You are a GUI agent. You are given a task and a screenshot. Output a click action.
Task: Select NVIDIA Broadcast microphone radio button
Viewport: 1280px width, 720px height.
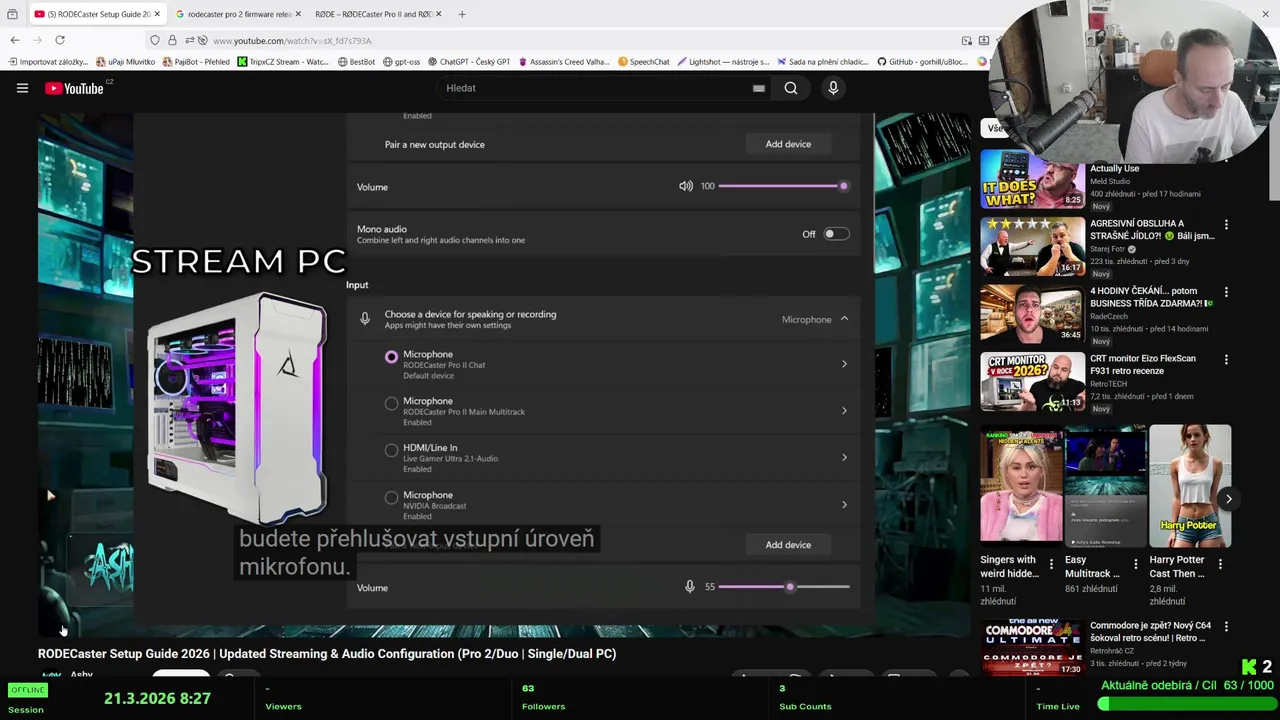click(x=391, y=497)
